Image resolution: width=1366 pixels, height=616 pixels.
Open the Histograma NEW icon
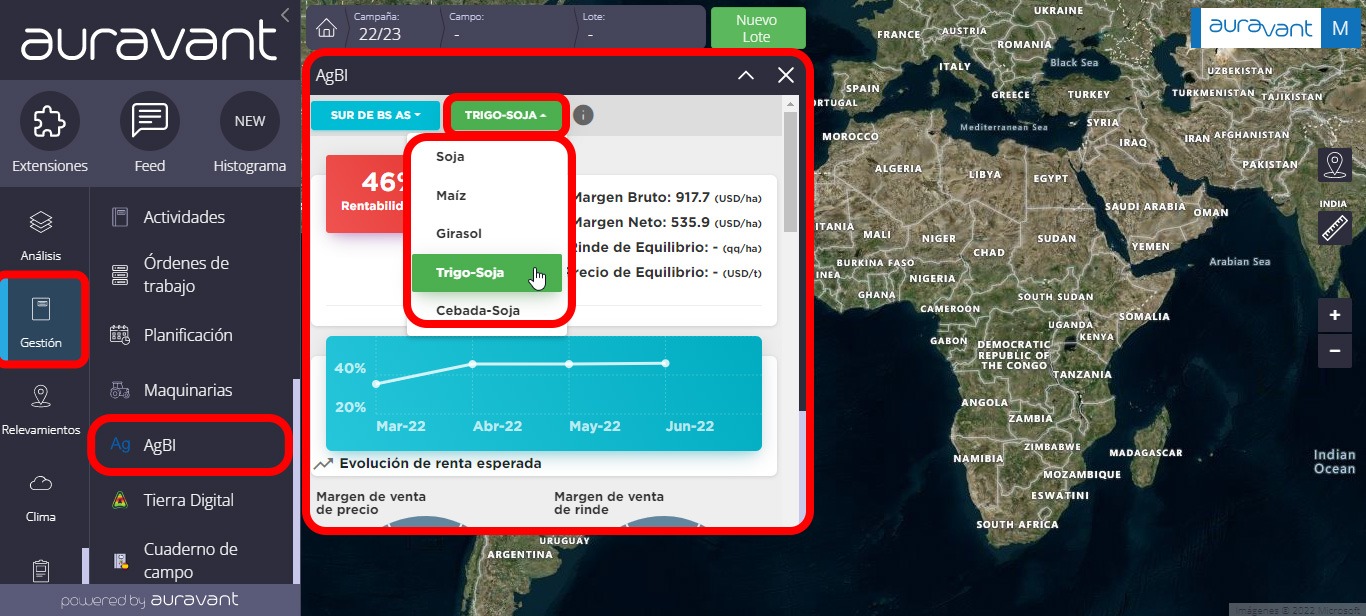pos(250,121)
